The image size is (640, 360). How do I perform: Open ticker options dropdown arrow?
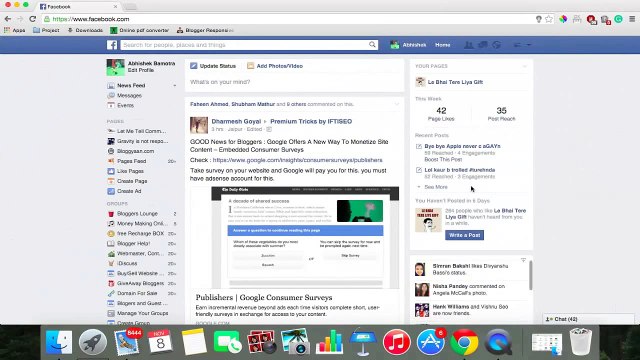coord(523,260)
